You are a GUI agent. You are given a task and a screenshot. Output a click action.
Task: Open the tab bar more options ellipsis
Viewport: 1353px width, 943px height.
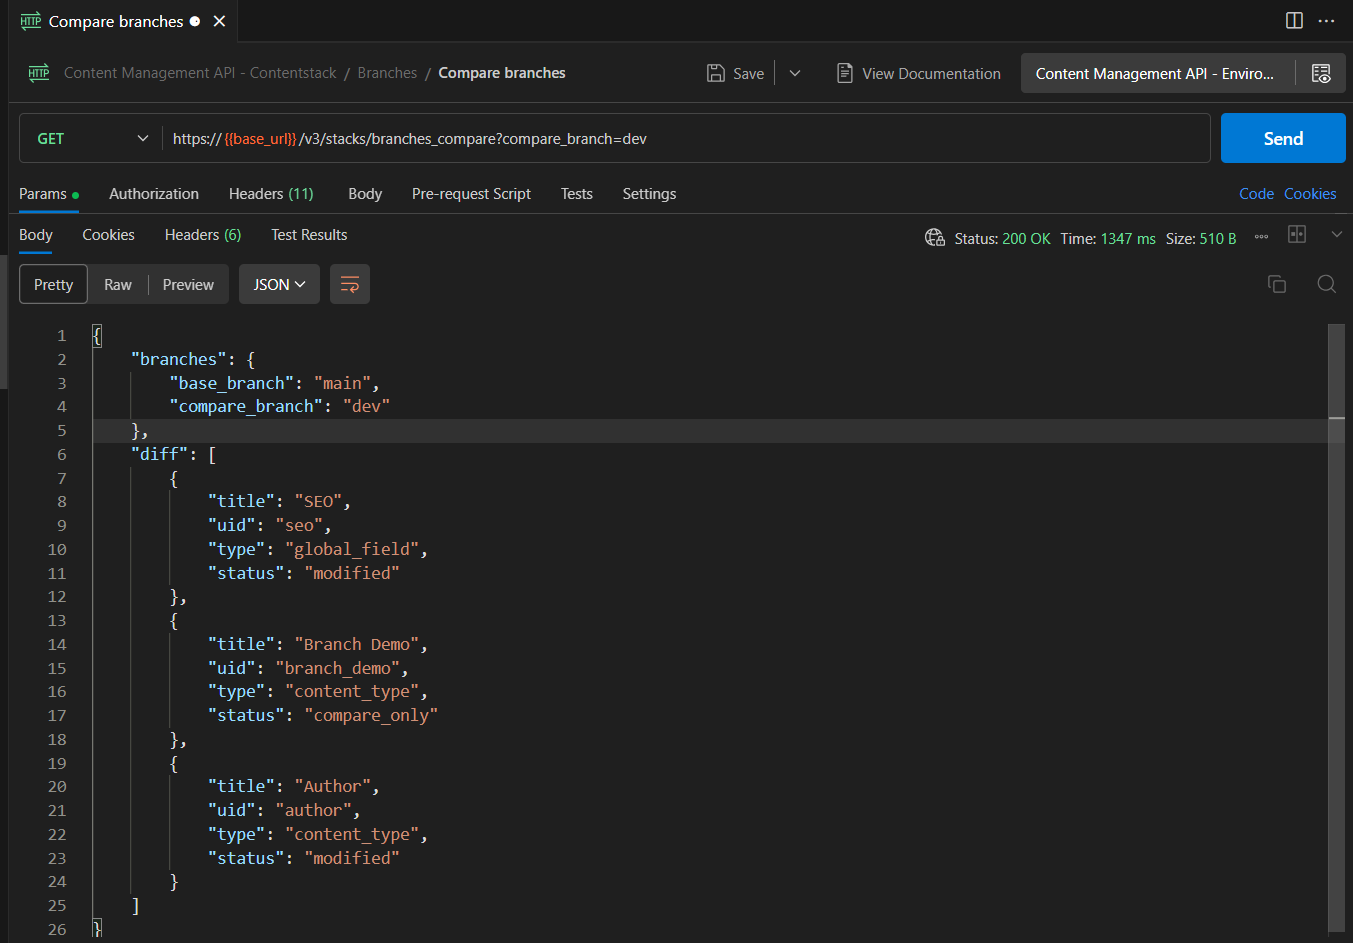(x=1326, y=21)
